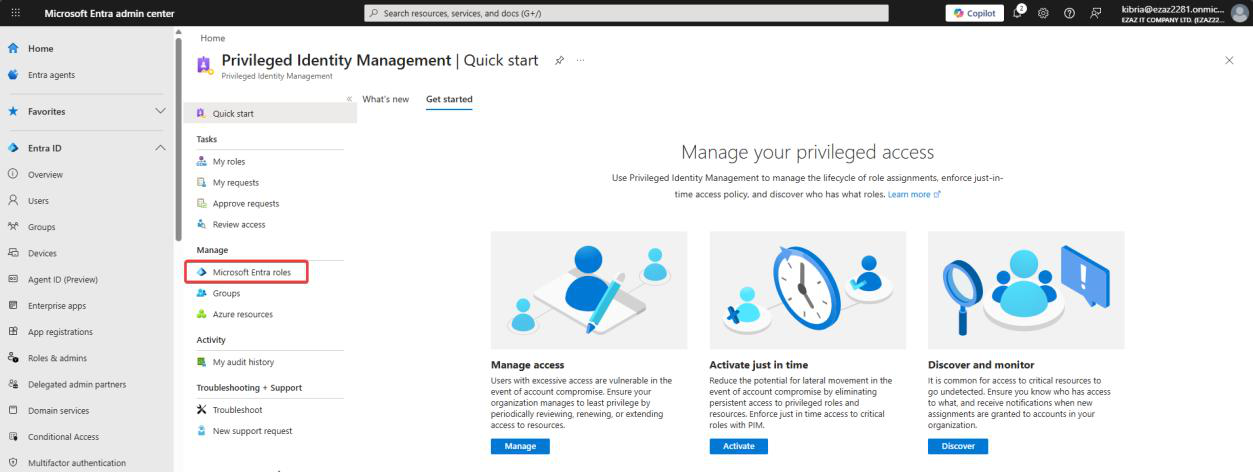Click the Delegated admin partners icon
1253x472 pixels.
coord(13,384)
